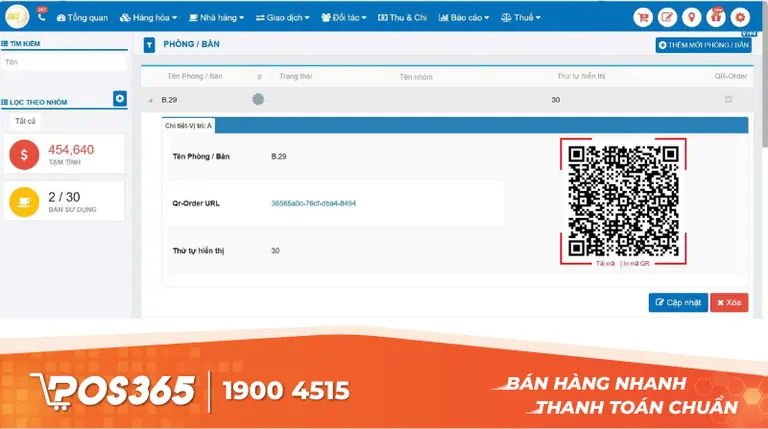Screen dimensions: 768x429
Task: Sort by Thứ tự hiển thị column header
Action: click(x=581, y=76)
